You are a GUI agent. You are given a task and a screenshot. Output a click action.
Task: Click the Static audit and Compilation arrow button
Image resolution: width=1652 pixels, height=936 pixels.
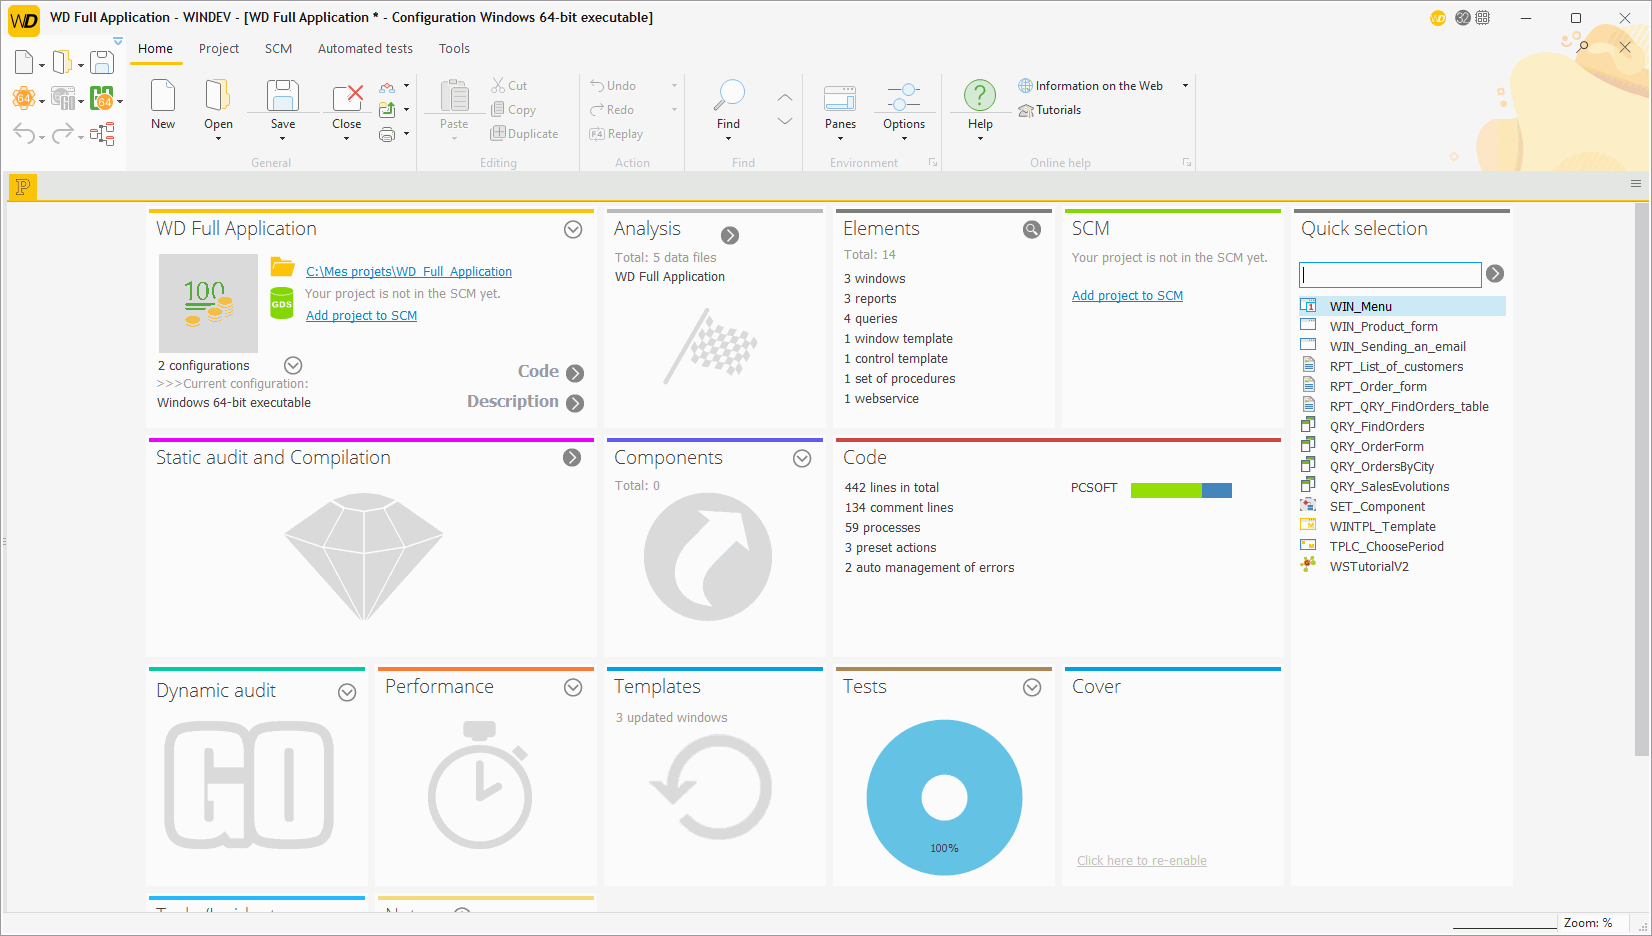click(572, 458)
